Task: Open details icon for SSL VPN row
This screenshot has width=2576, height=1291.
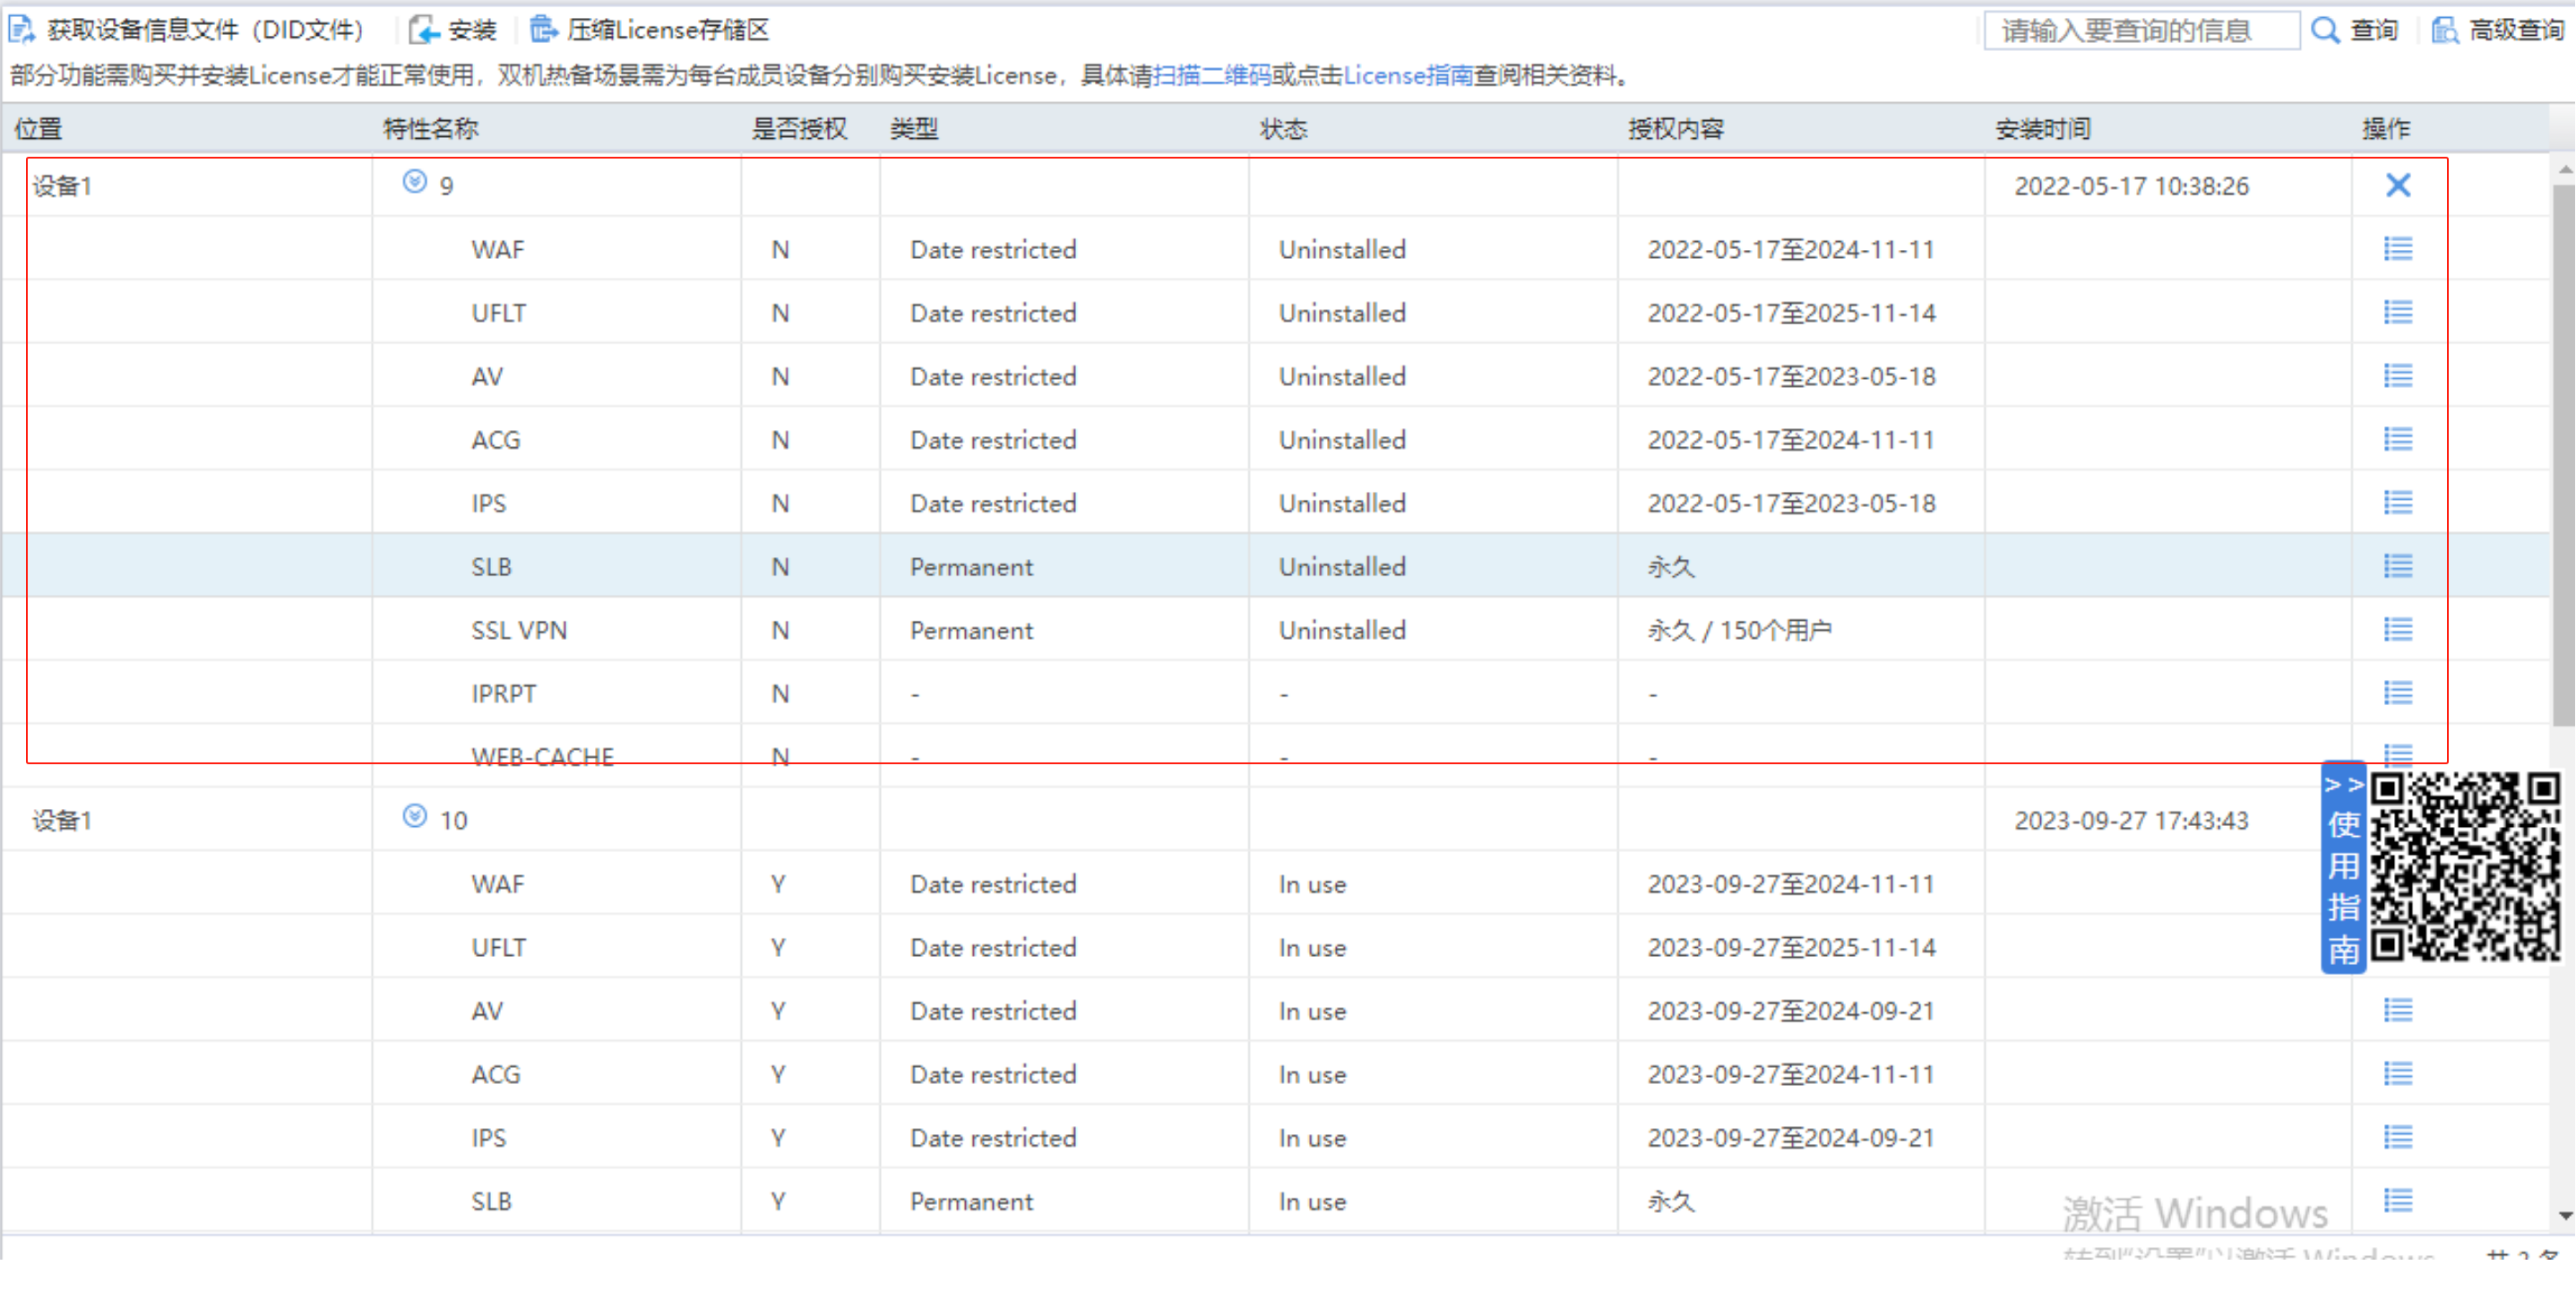Action: click(2397, 629)
